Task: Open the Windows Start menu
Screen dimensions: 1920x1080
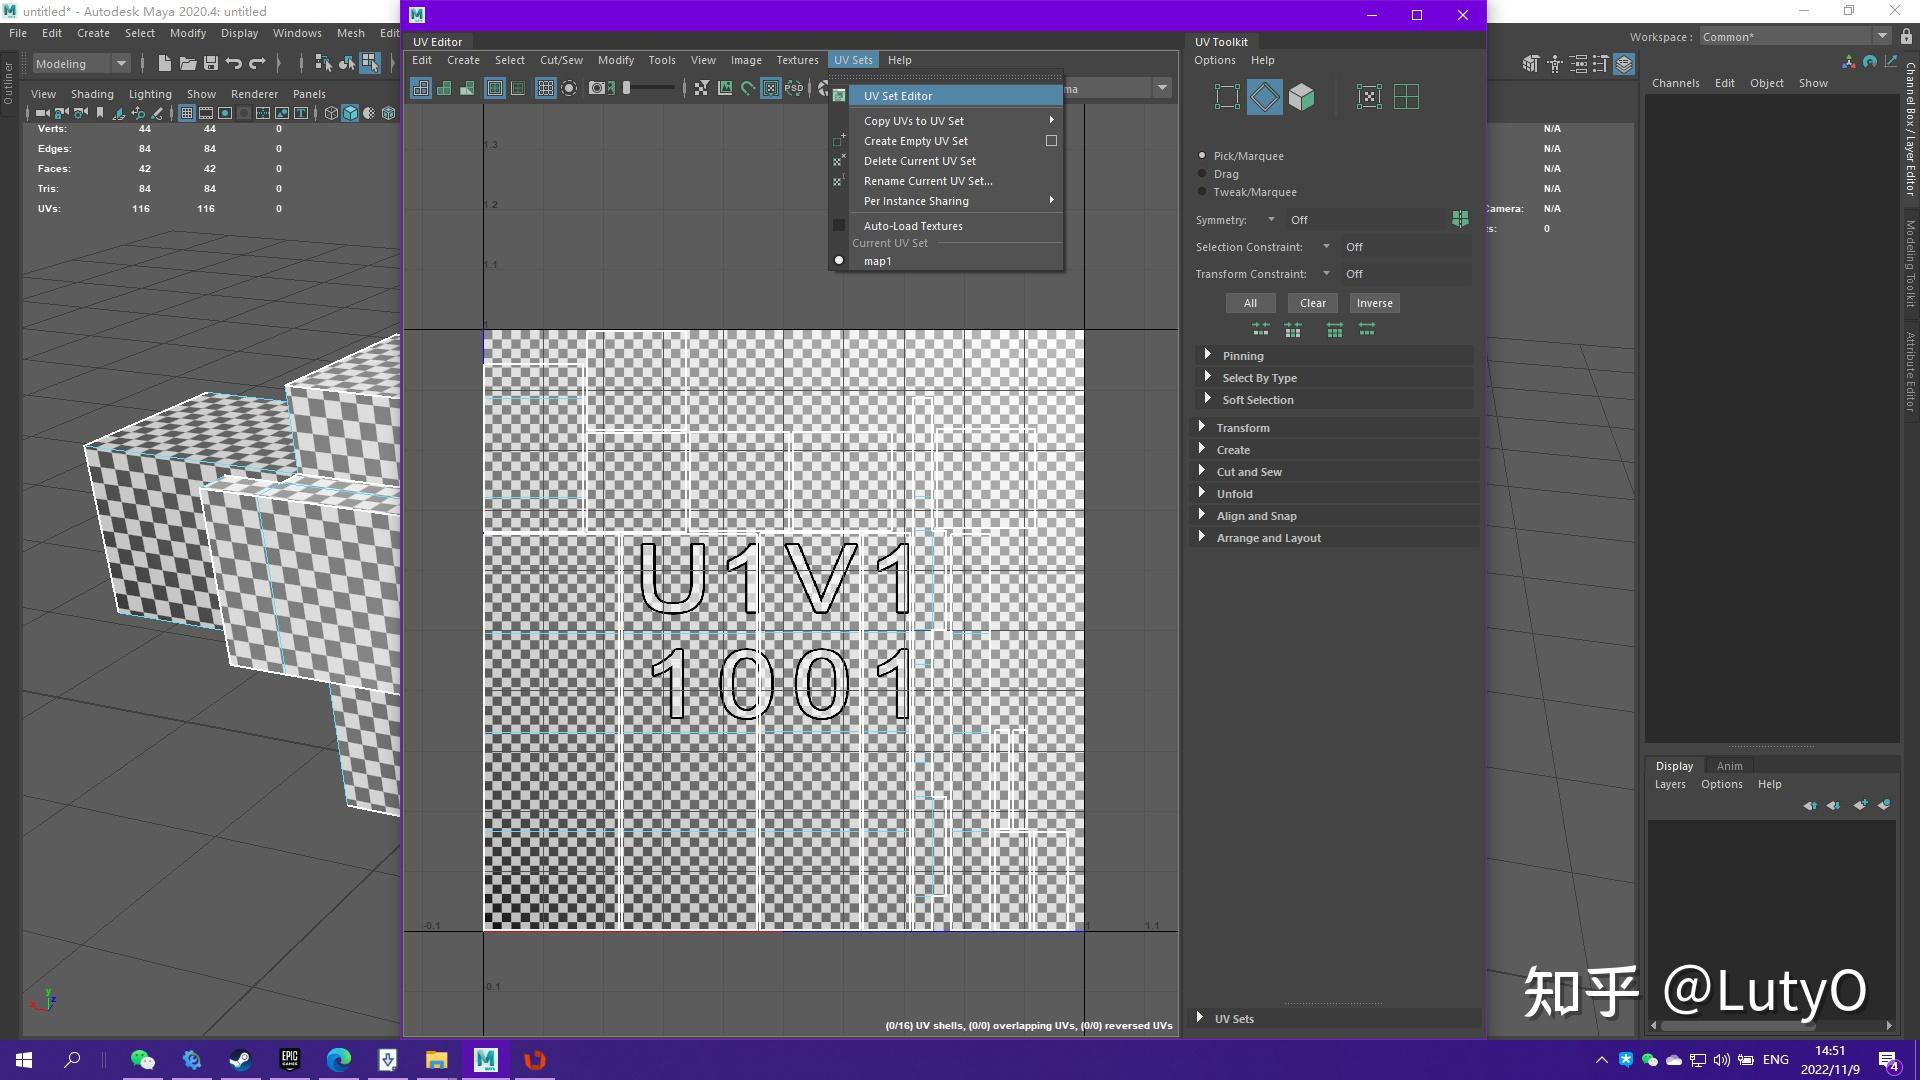Action: point(24,1060)
